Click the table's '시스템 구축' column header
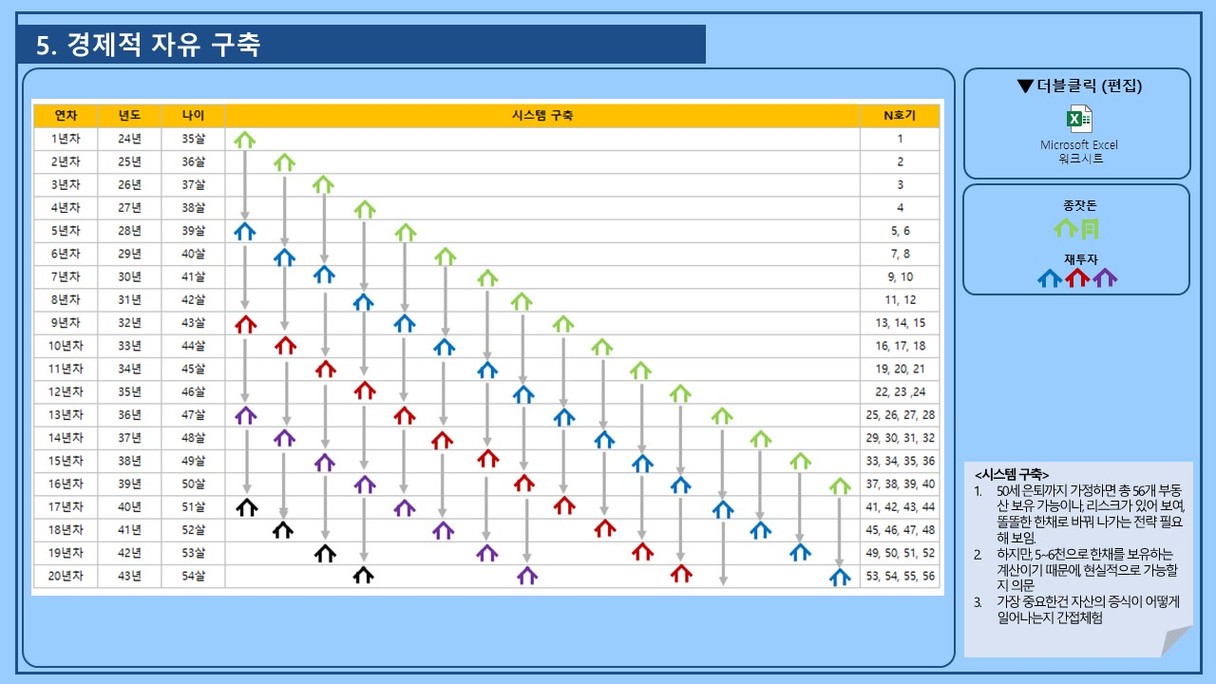1216x684 pixels. coord(542,115)
